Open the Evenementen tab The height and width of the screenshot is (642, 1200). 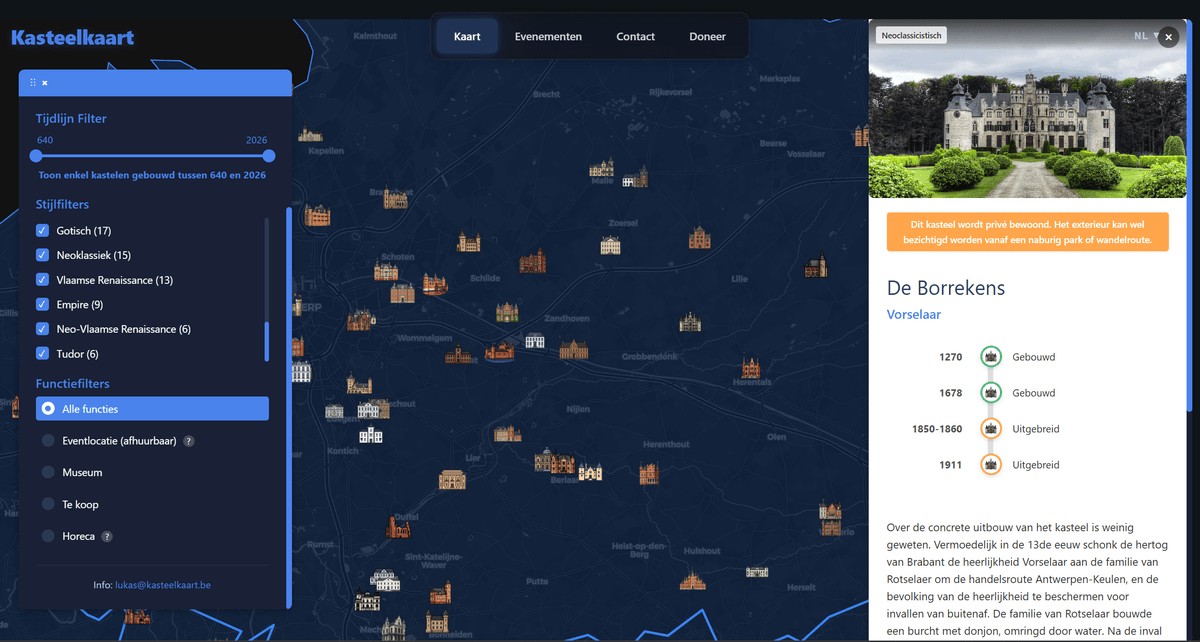point(548,37)
